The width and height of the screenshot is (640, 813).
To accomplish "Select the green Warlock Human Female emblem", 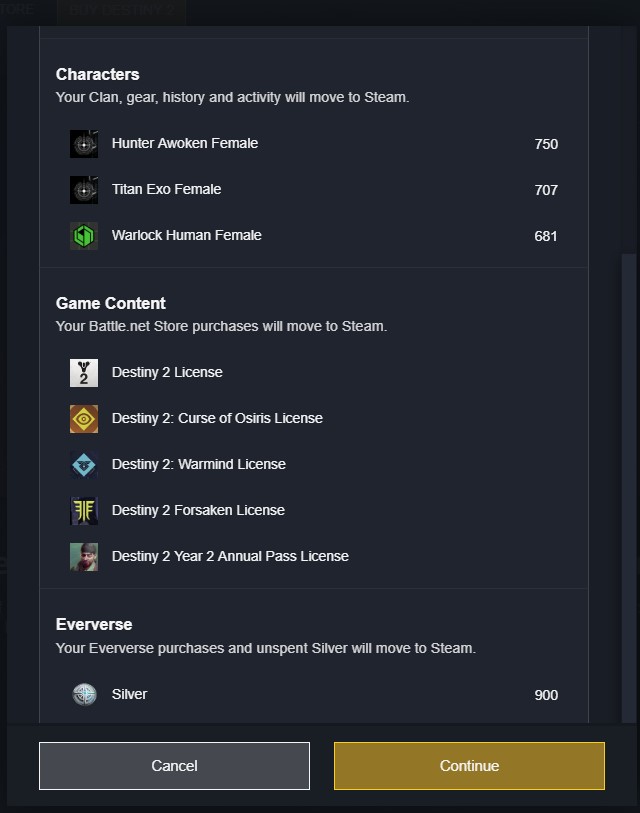I will click(84, 236).
